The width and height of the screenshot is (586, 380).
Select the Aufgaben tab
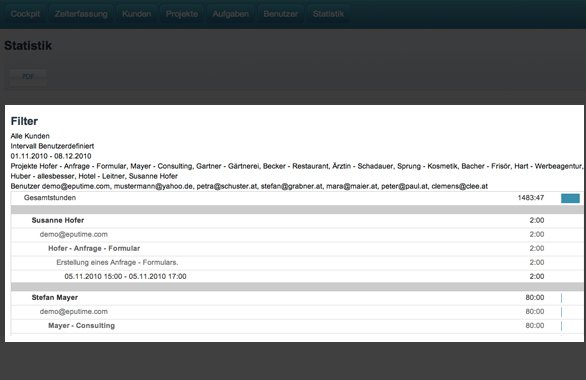[x=231, y=14]
